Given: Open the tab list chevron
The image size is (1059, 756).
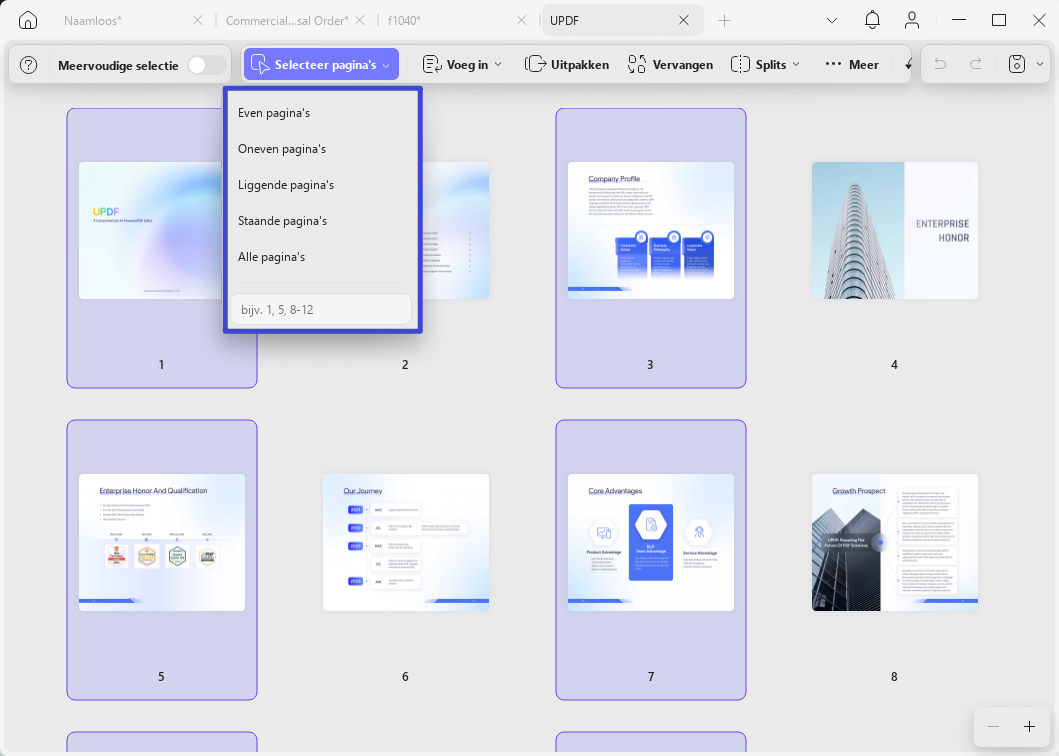Looking at the screenshot, I should point(832,20).
